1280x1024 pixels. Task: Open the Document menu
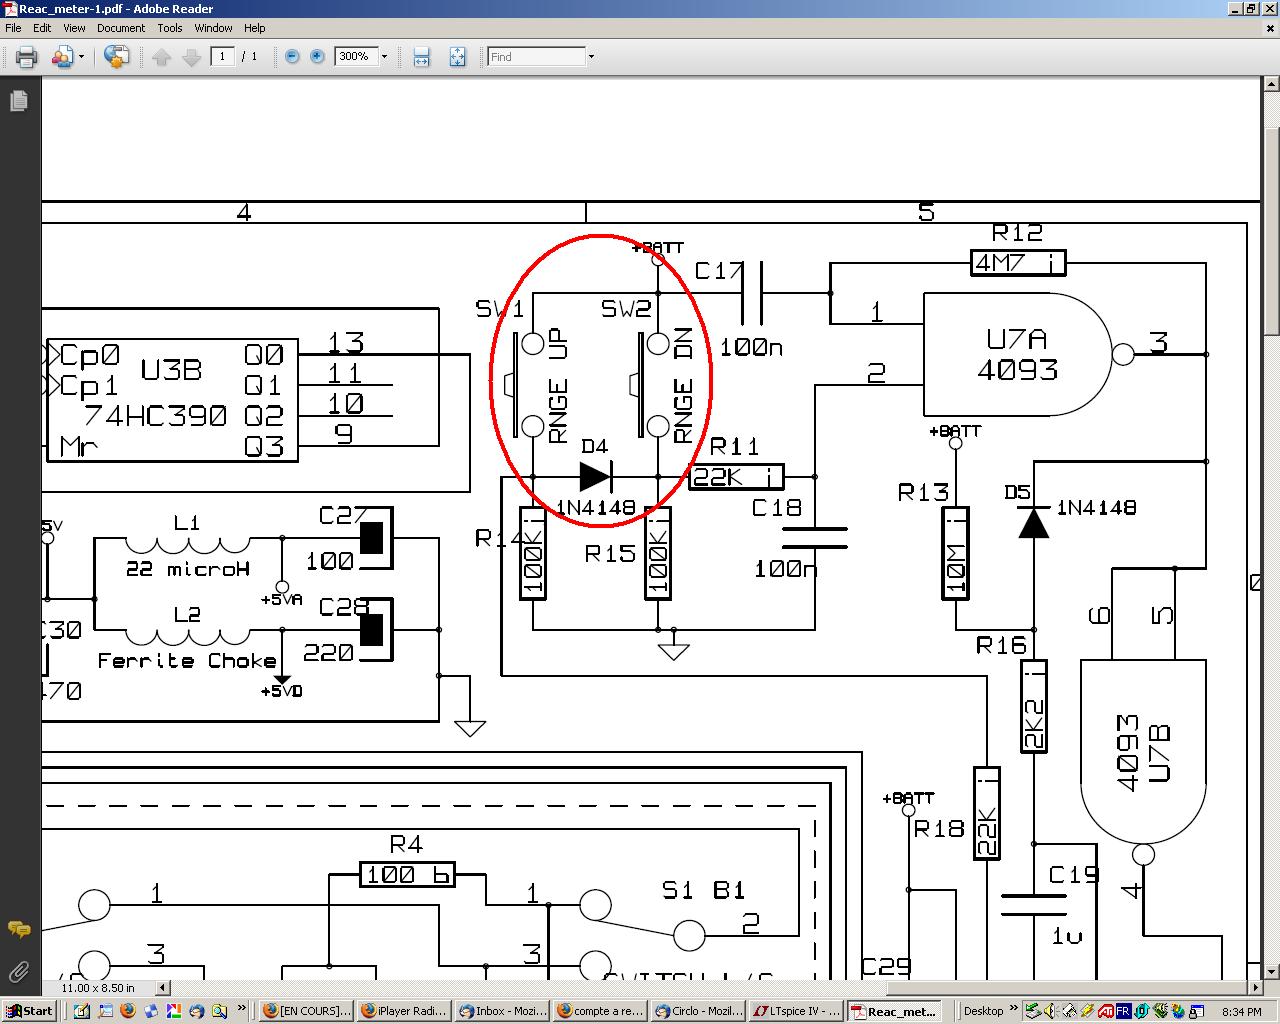pos(121,28)
